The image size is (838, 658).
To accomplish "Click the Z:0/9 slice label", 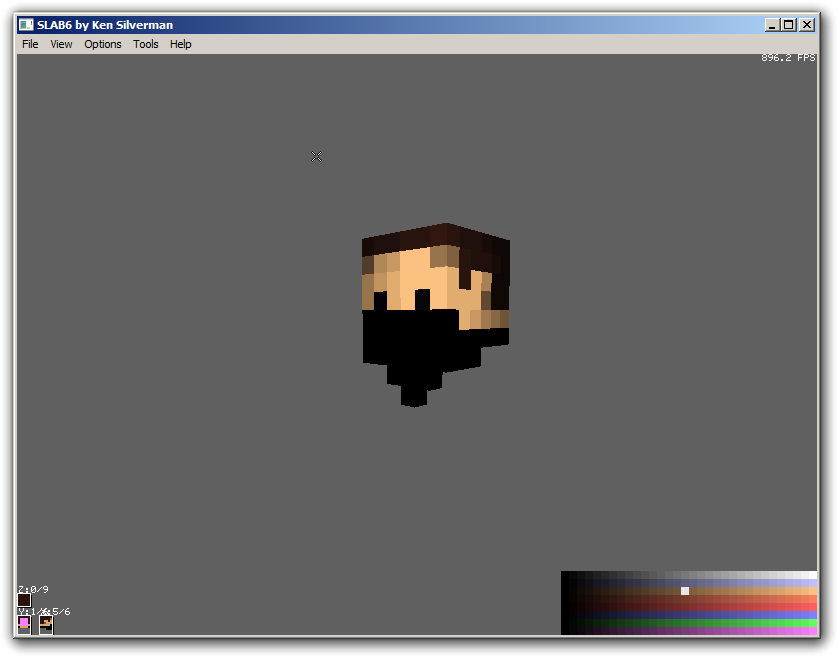I will pyautogui.click(x=33, y=589).
